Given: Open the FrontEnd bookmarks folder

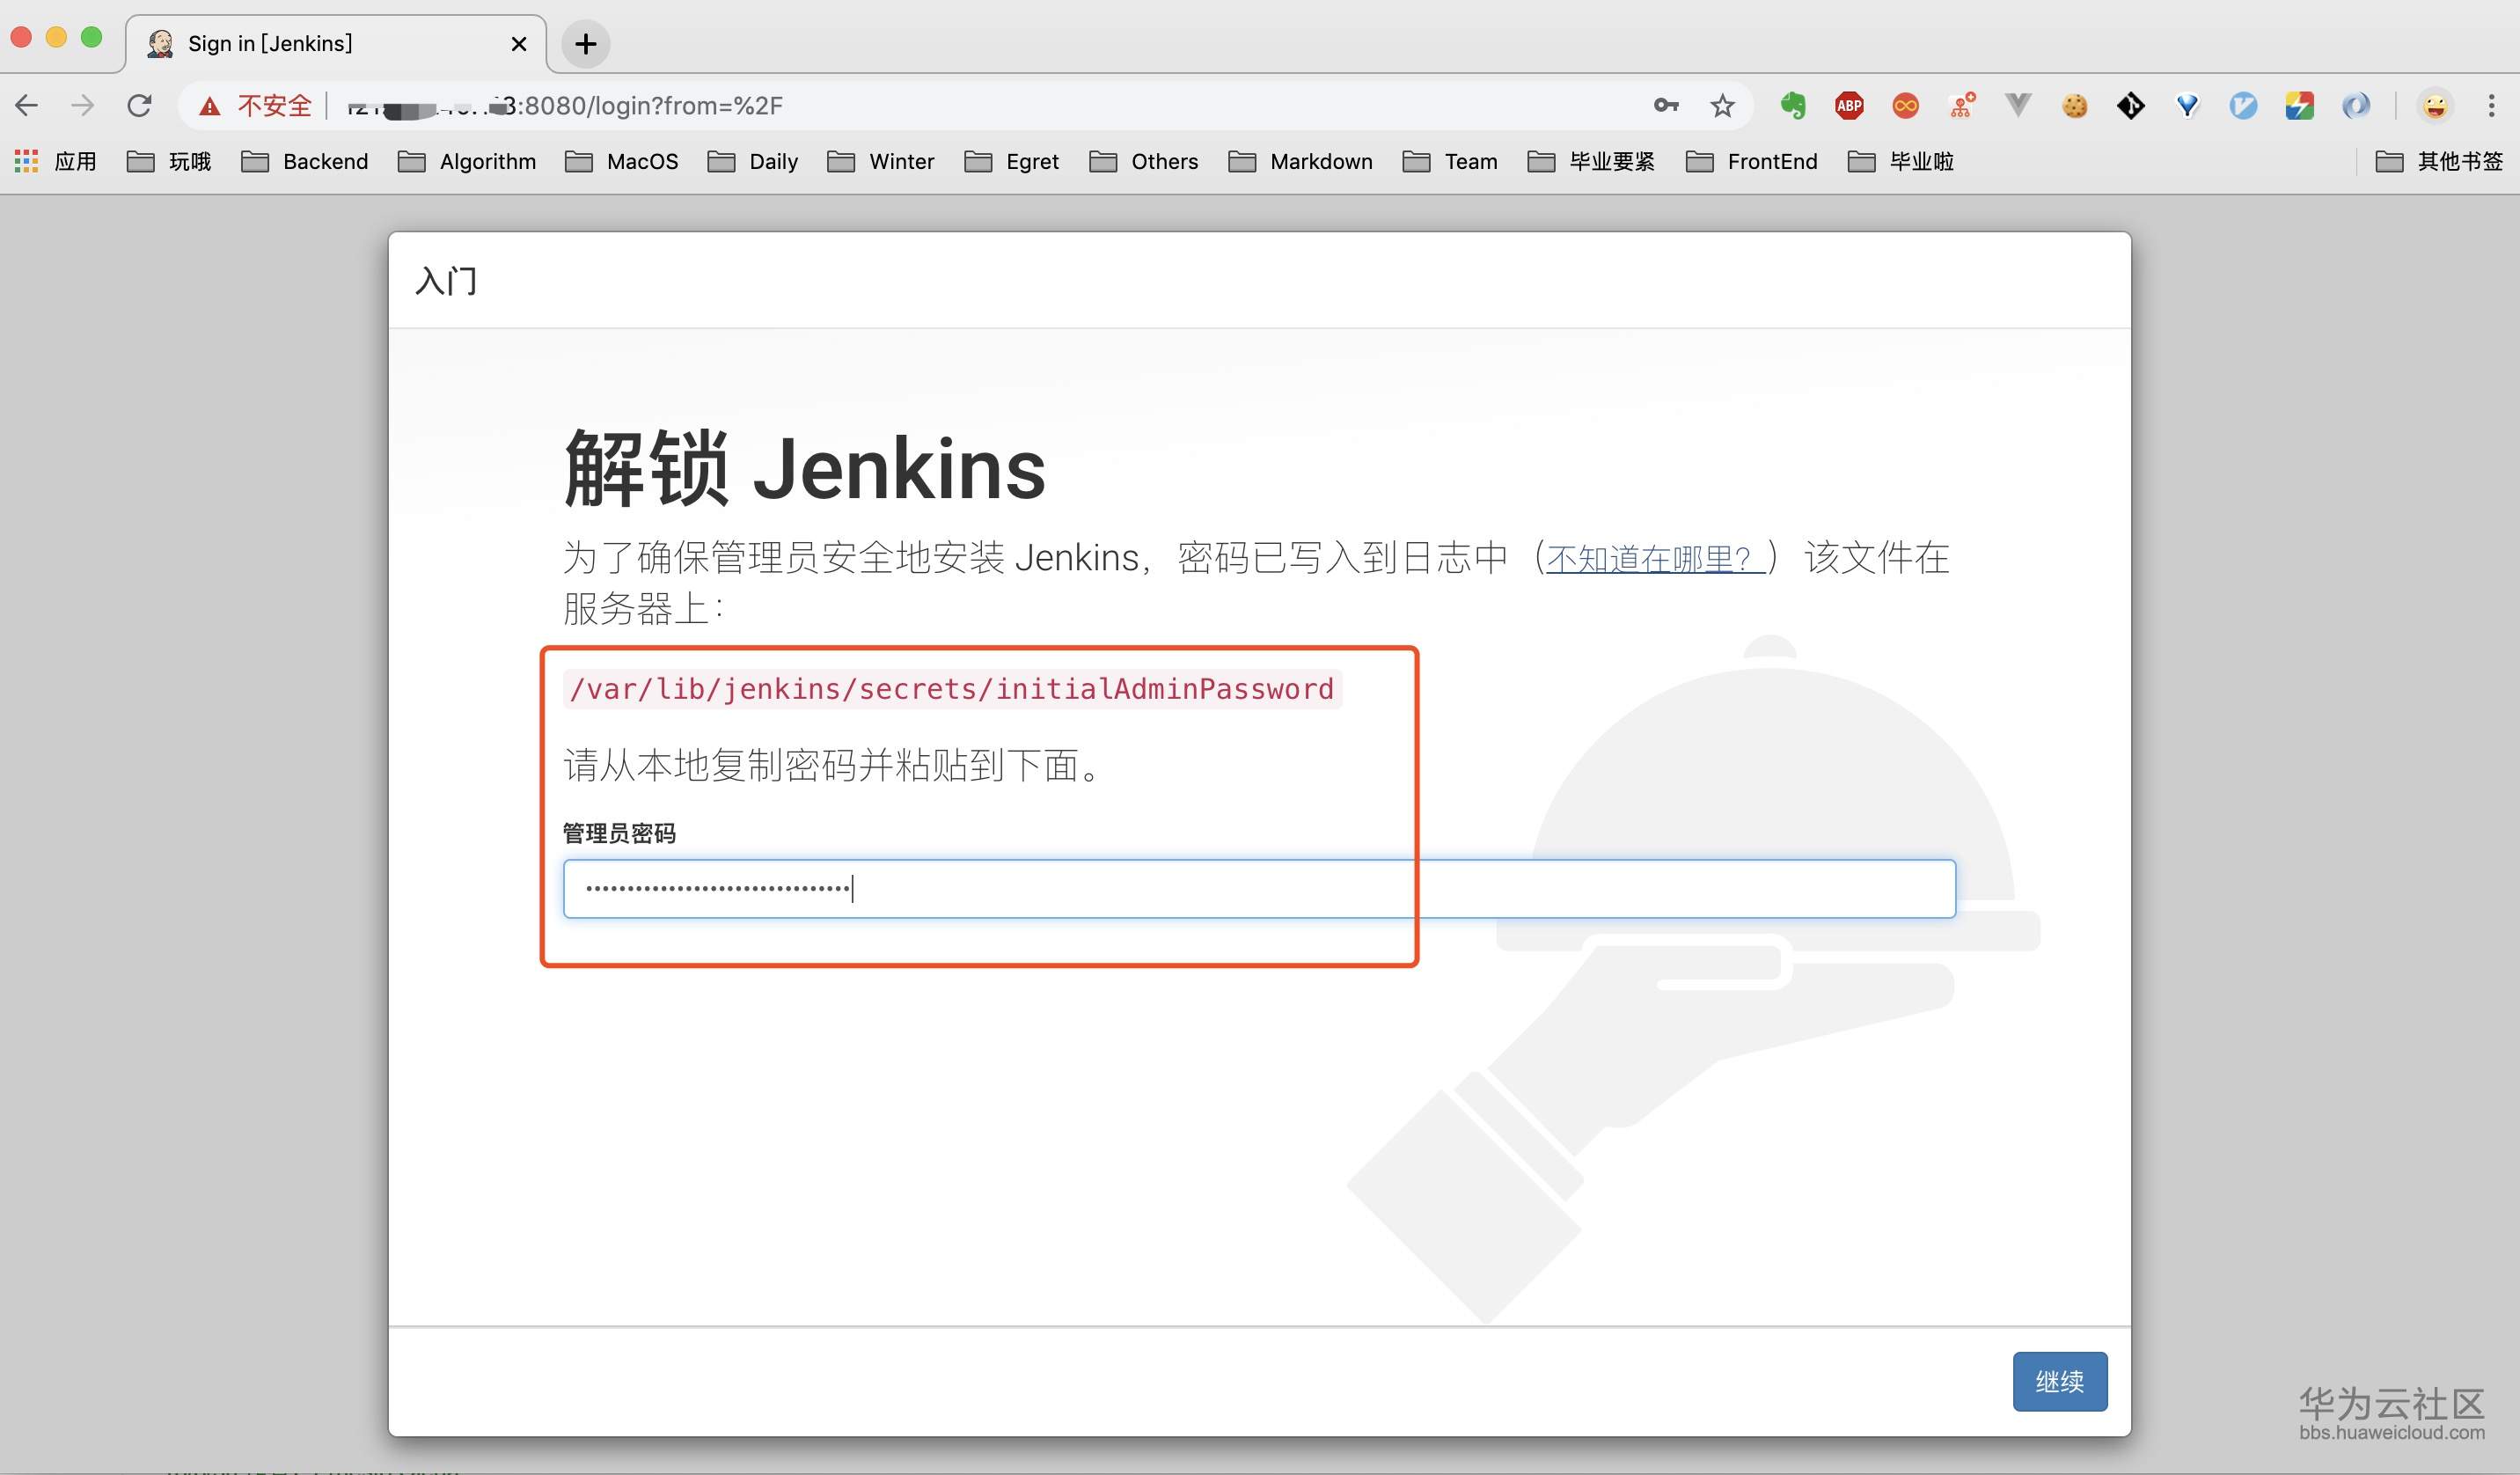Looking at the screenshot, I should tap(1751, 161).
